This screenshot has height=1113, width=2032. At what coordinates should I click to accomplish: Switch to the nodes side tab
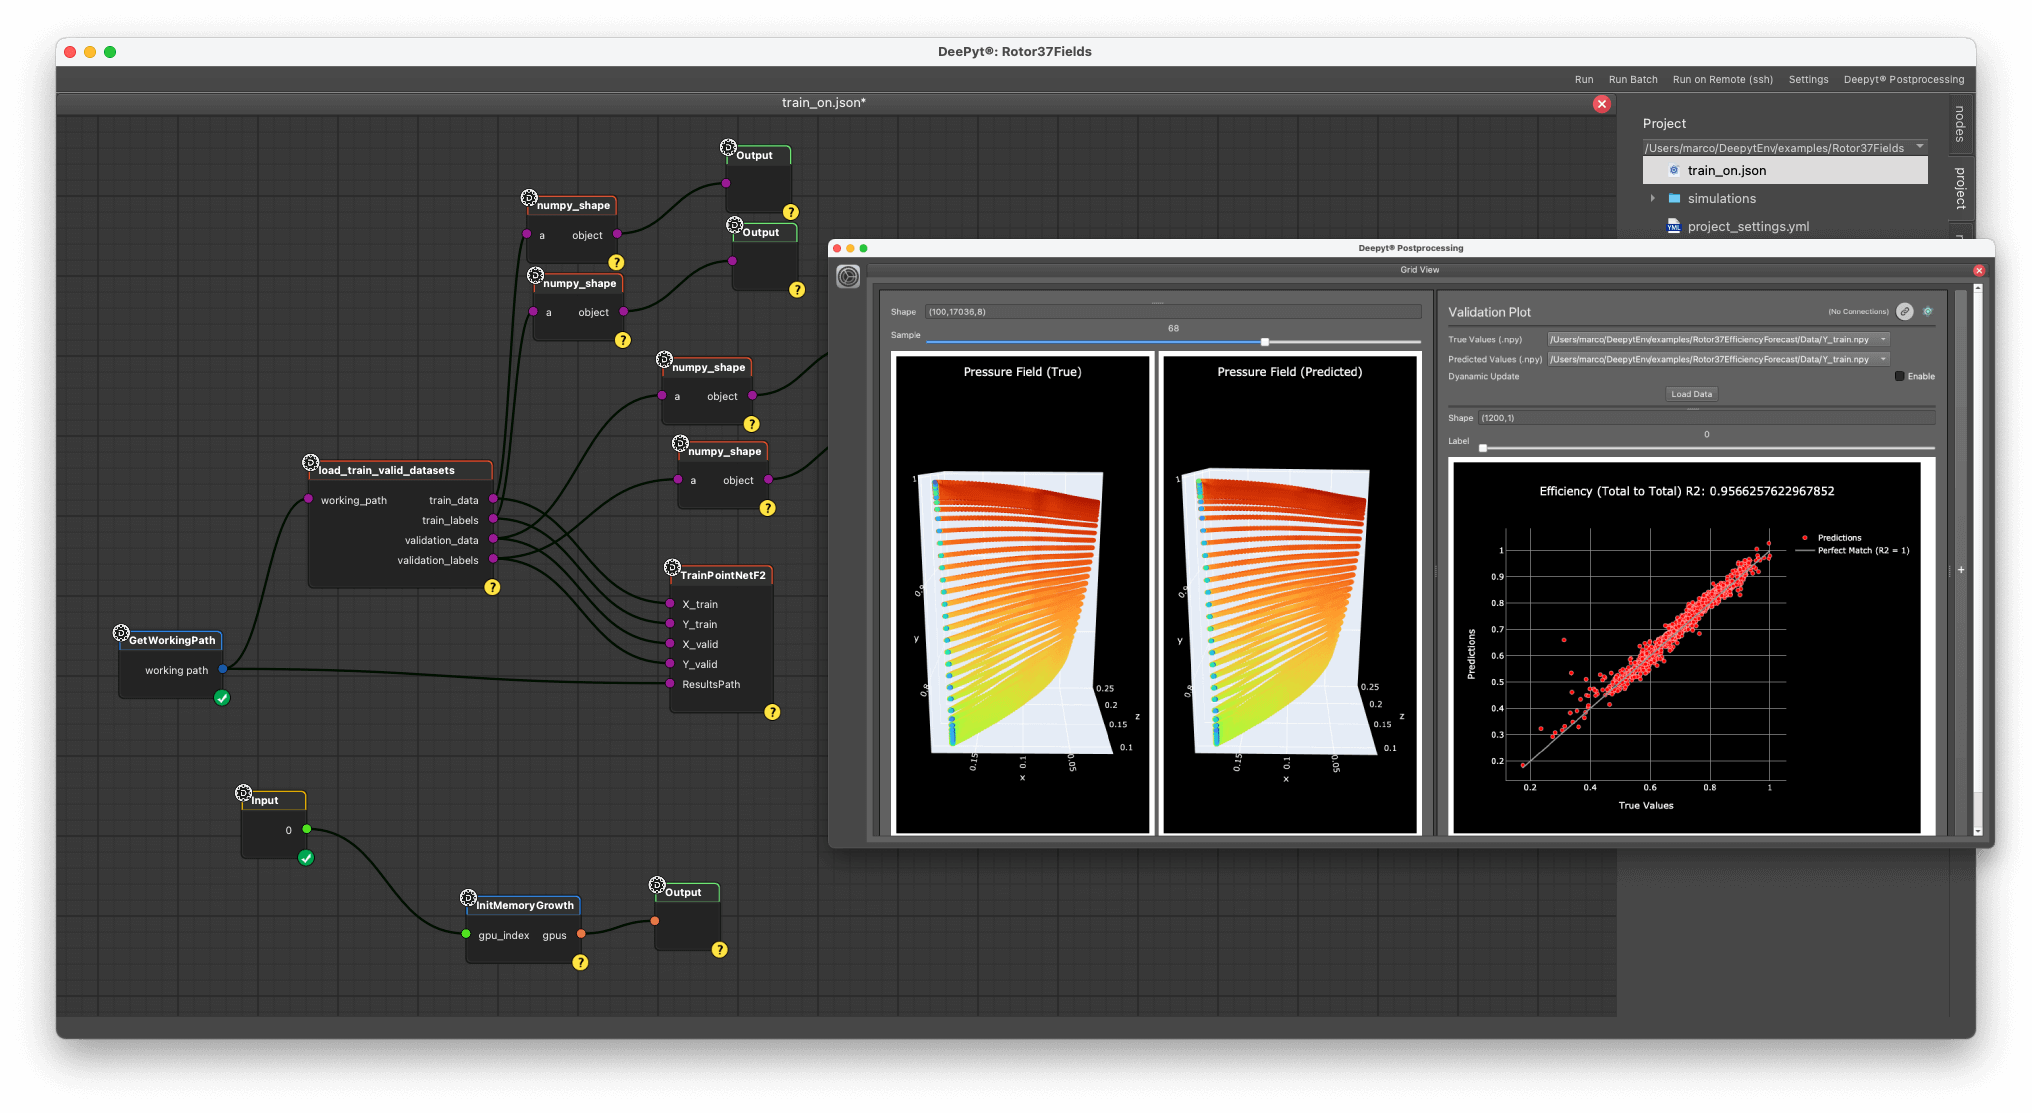coord(1960,124)
